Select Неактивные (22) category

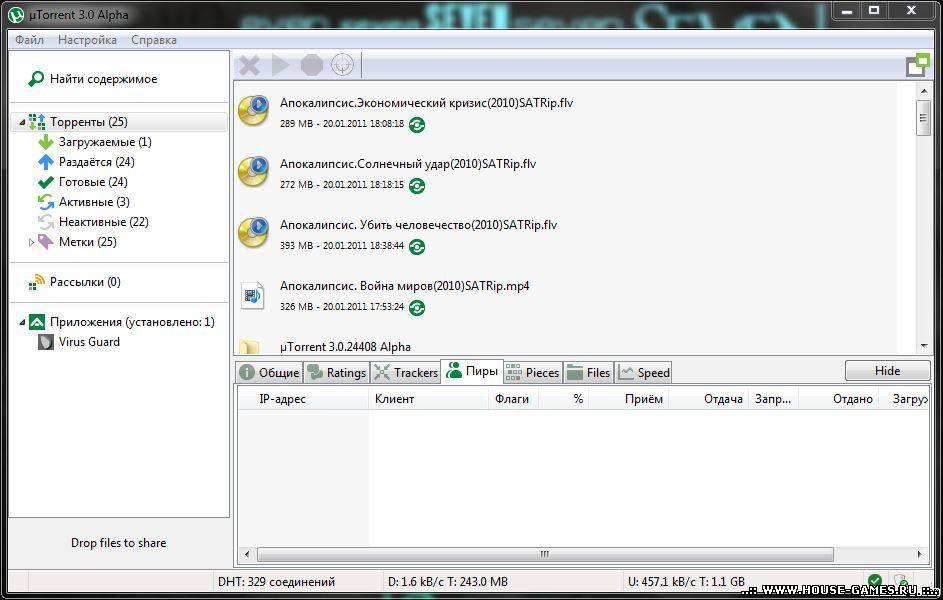pyautogui.click(x=103, y=222)
